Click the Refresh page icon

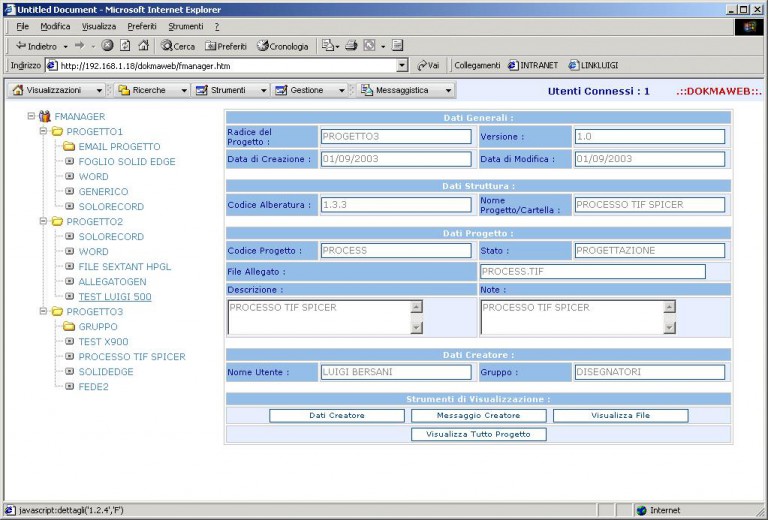(x=125, y=46)
